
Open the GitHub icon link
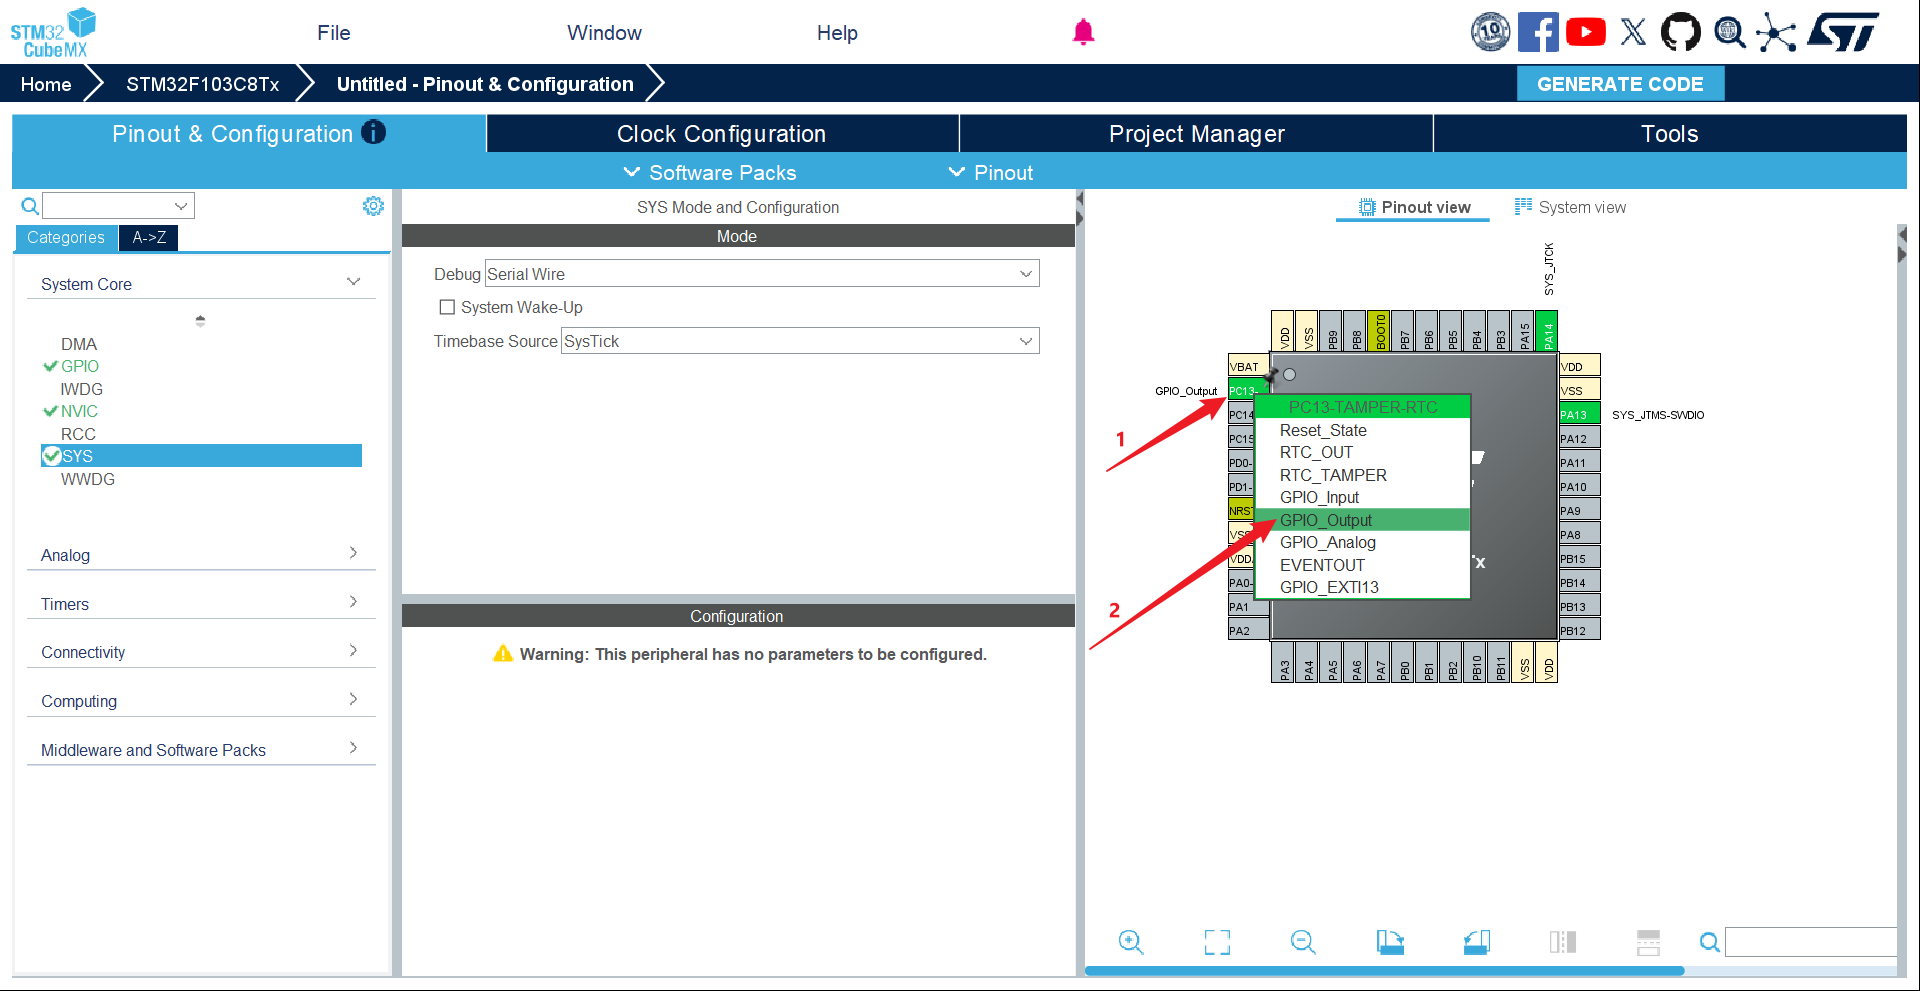pyautogui.click(x=1680, y=32)
